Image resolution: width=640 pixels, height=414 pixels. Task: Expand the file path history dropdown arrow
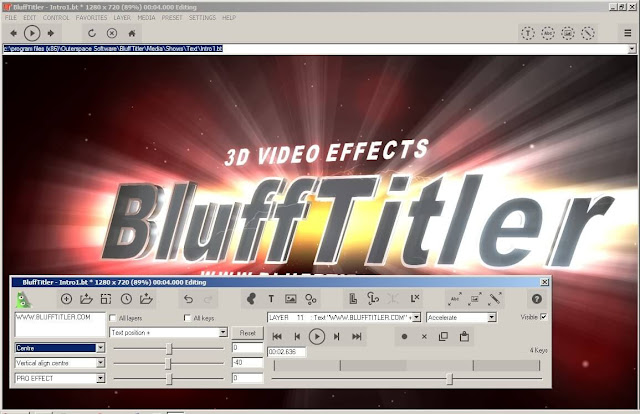632,49
